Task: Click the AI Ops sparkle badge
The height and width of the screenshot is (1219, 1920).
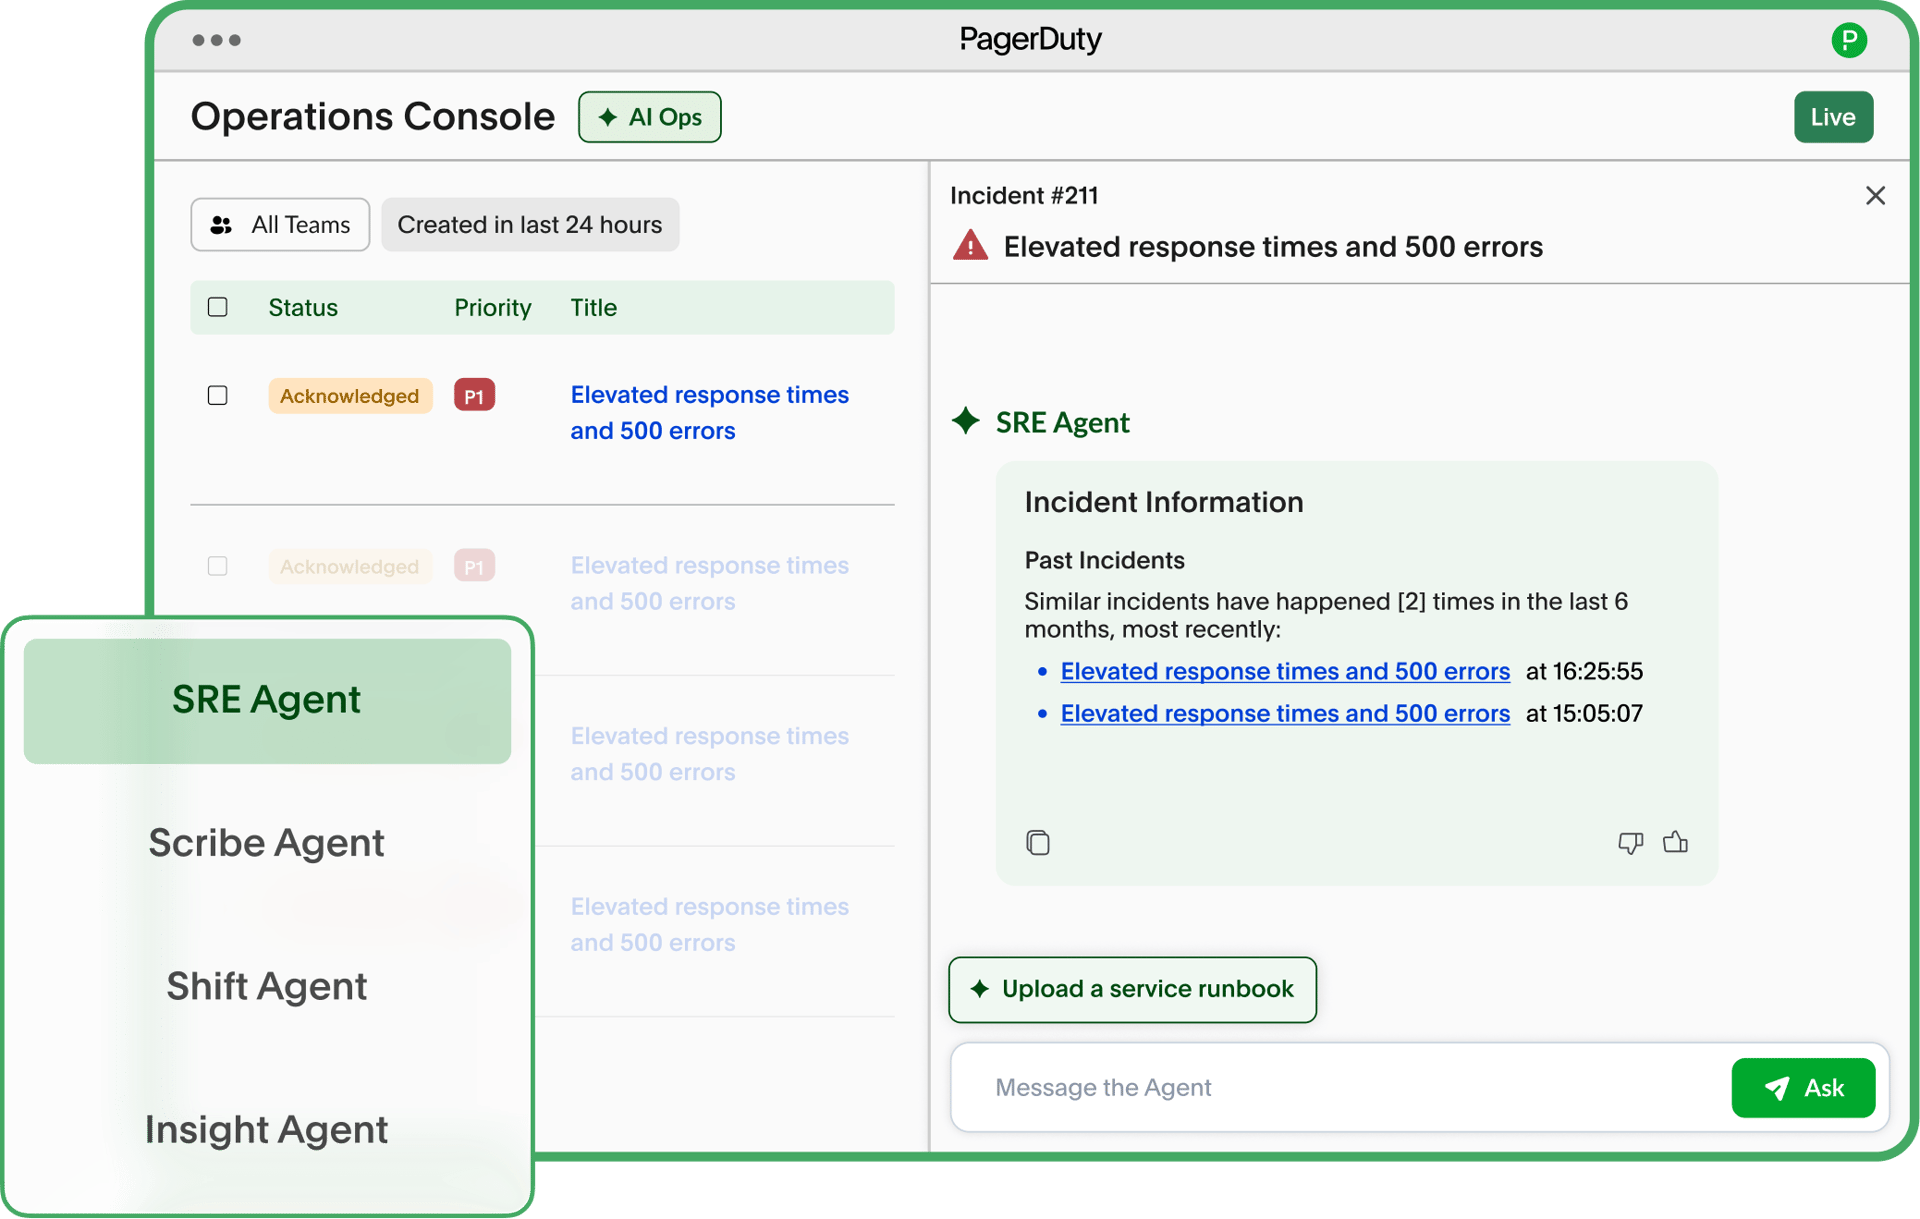Action: point(649,116)
